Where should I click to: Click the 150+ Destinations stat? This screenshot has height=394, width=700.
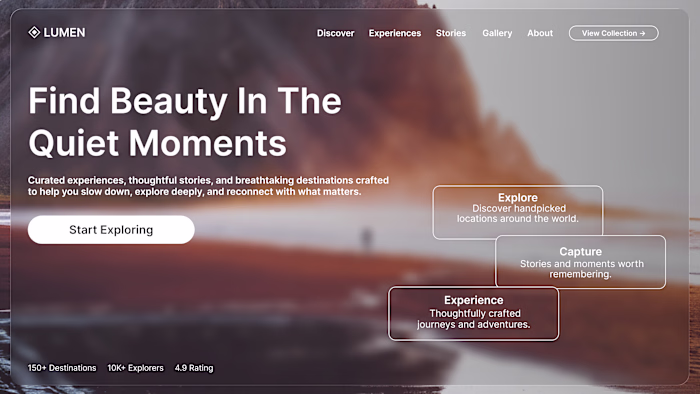tap(62, 368)
